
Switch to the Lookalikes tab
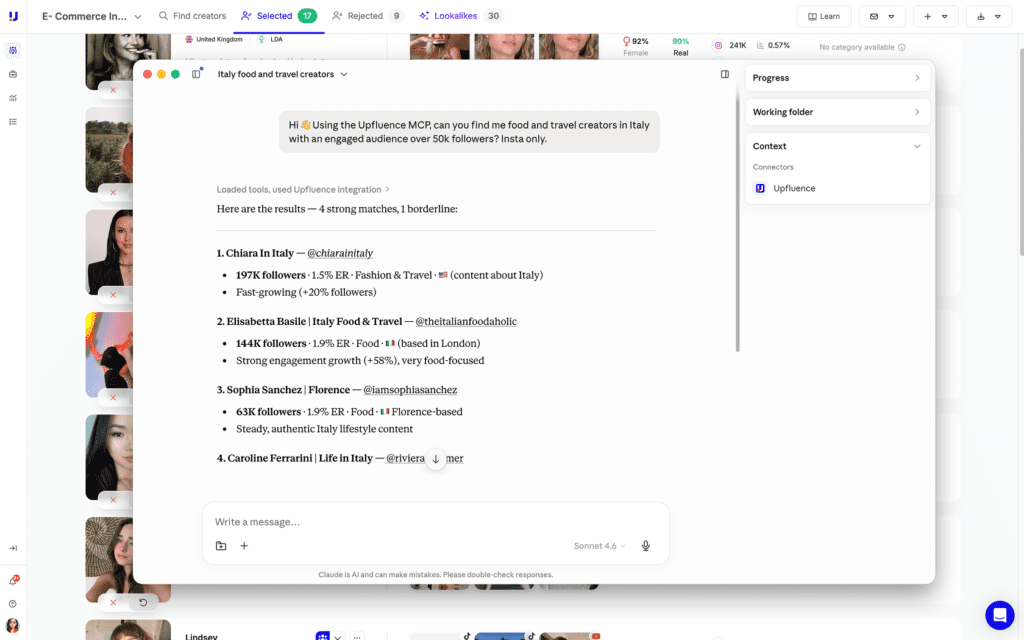[x=460, y=16]
